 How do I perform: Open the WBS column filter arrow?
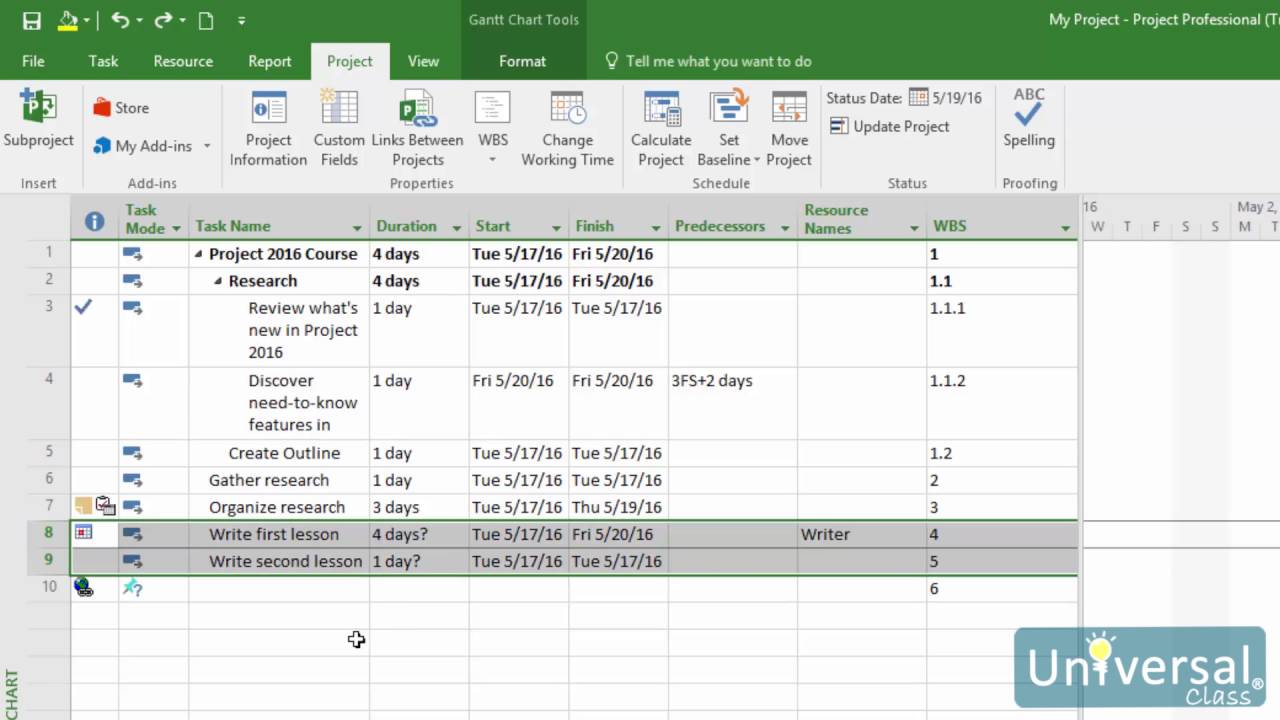[x=1065, y=228]
